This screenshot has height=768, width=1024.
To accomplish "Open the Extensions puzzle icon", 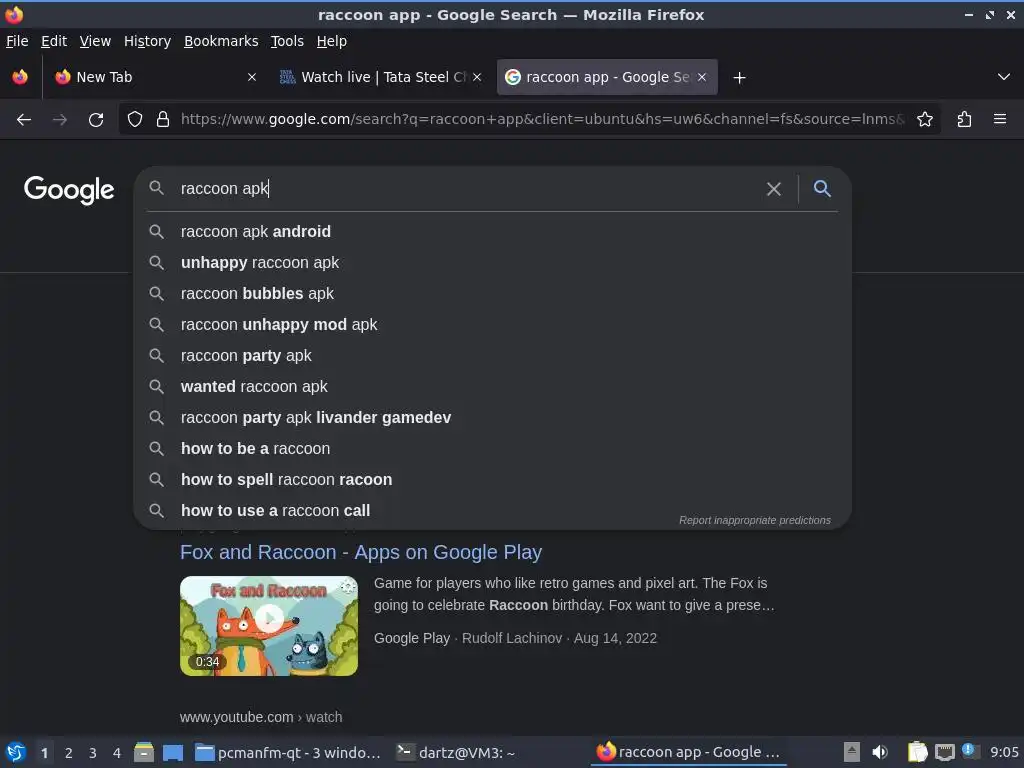I will click(964, 120).
